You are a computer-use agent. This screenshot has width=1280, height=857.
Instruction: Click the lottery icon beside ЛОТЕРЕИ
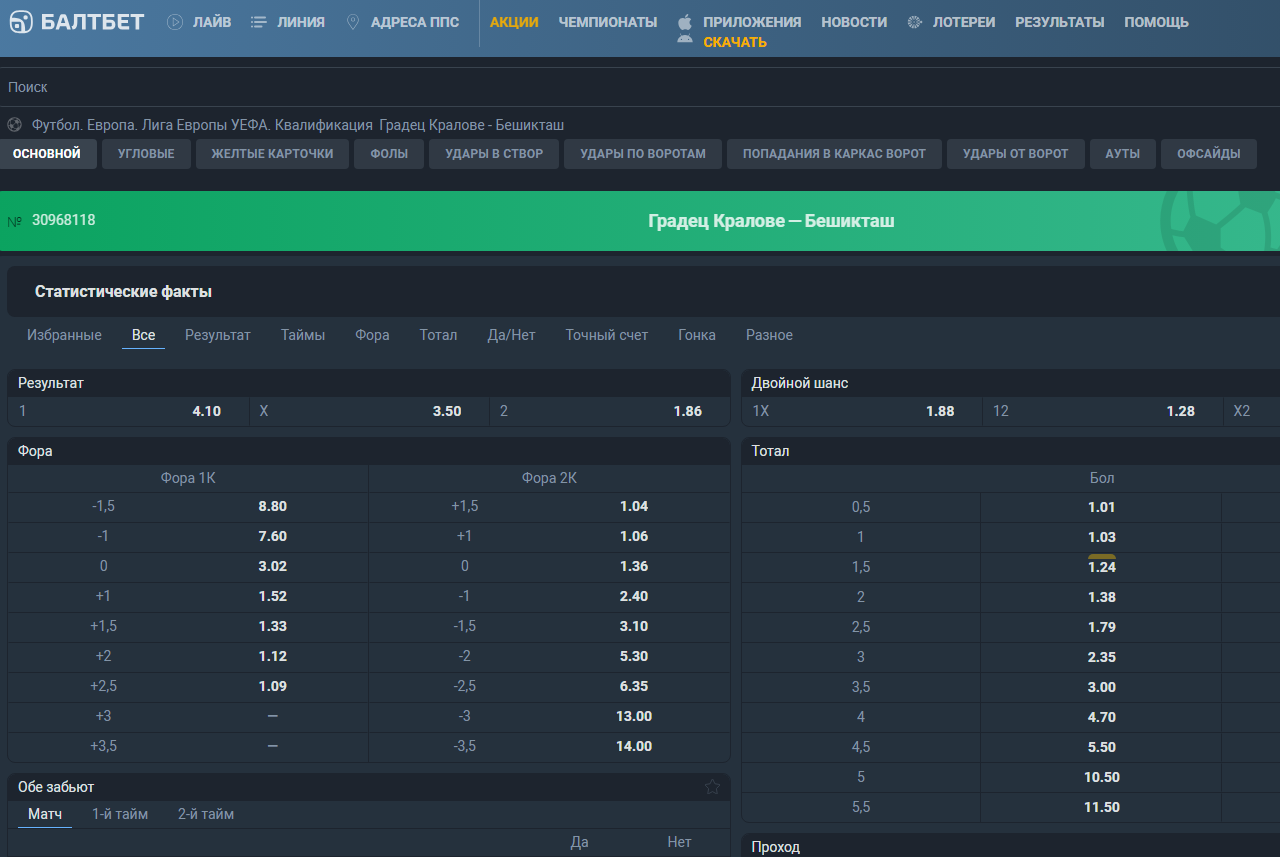pos(915,22)
